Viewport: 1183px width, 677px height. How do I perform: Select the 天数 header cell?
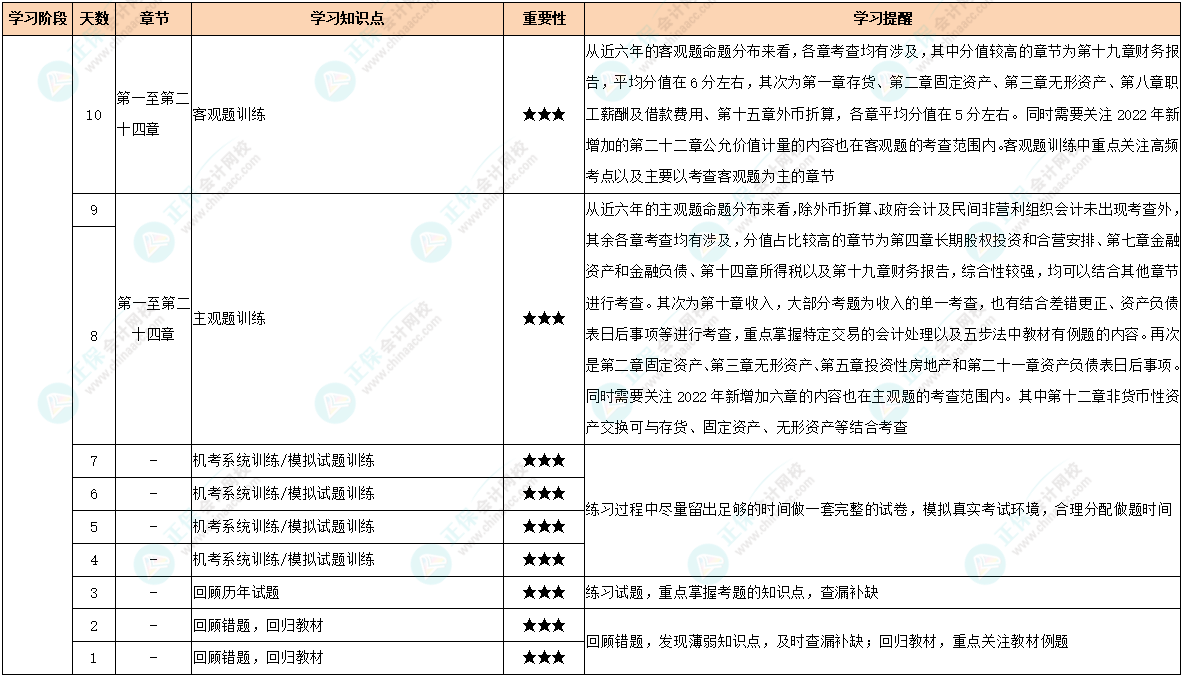coord(93,19)
